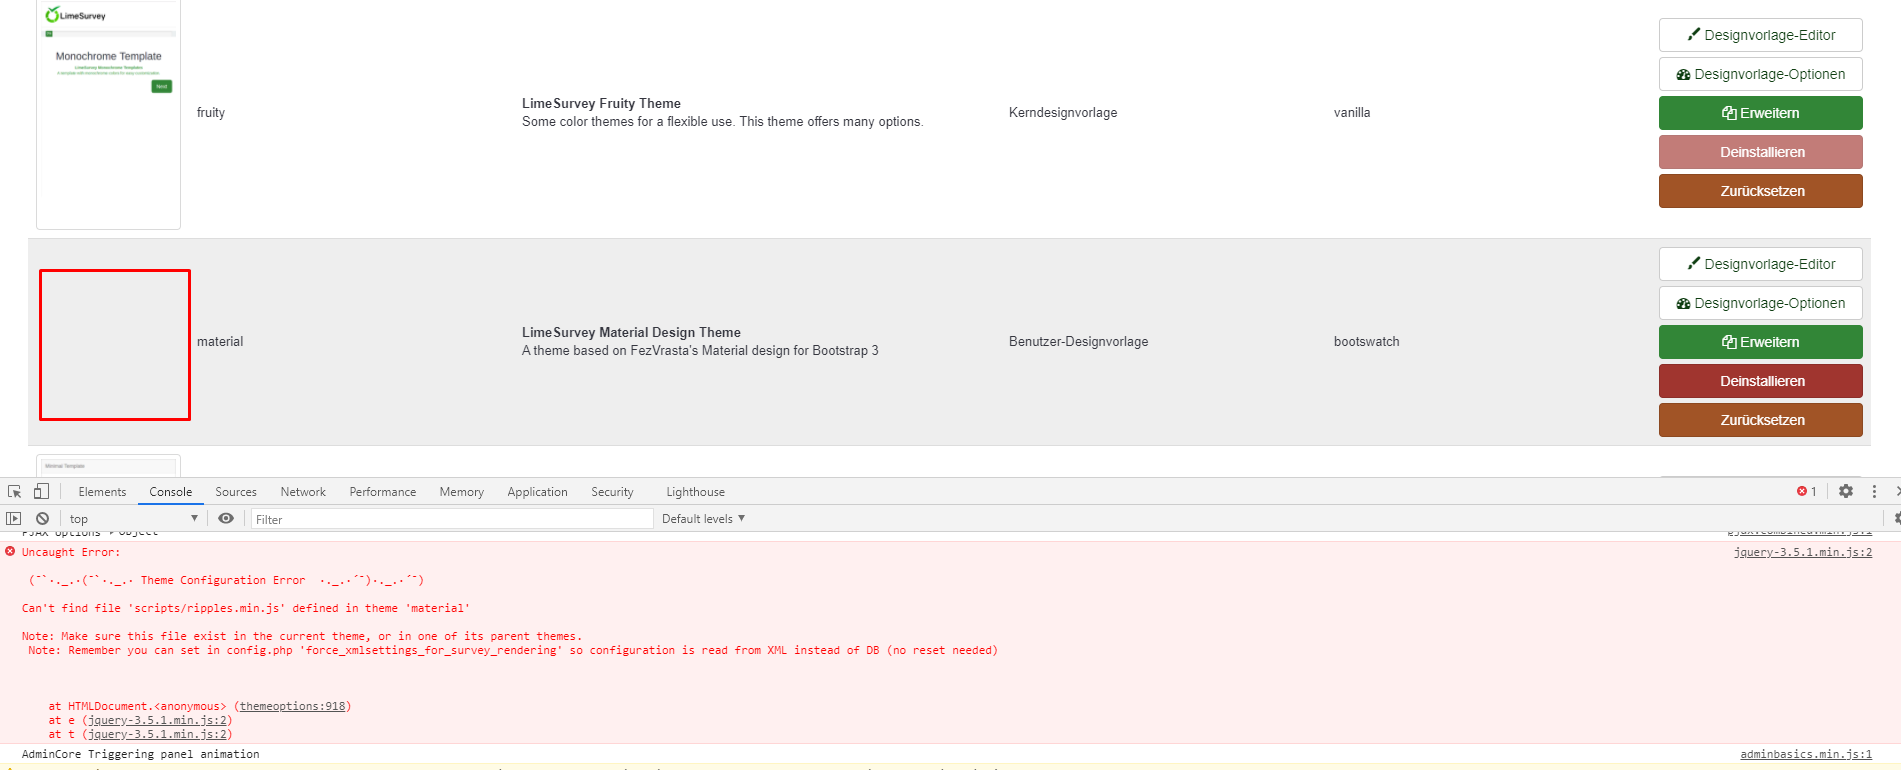Open the themeoptions:918 stack trace link
1901x770 pixels.
point(293,706)
